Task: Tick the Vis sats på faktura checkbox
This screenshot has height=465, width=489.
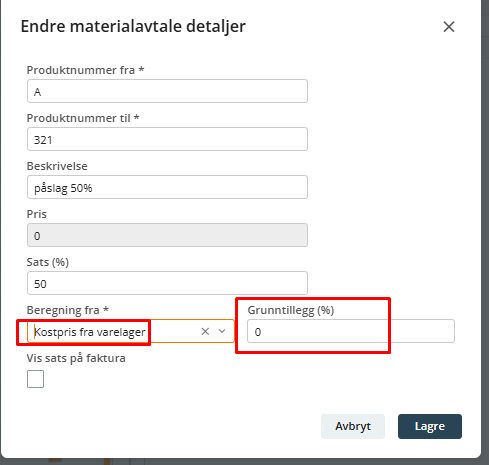Action: tap(35, 379)
